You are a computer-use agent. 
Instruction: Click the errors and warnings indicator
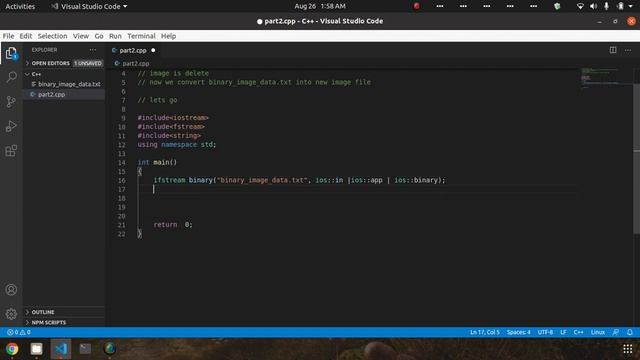[x=19, y=332]
